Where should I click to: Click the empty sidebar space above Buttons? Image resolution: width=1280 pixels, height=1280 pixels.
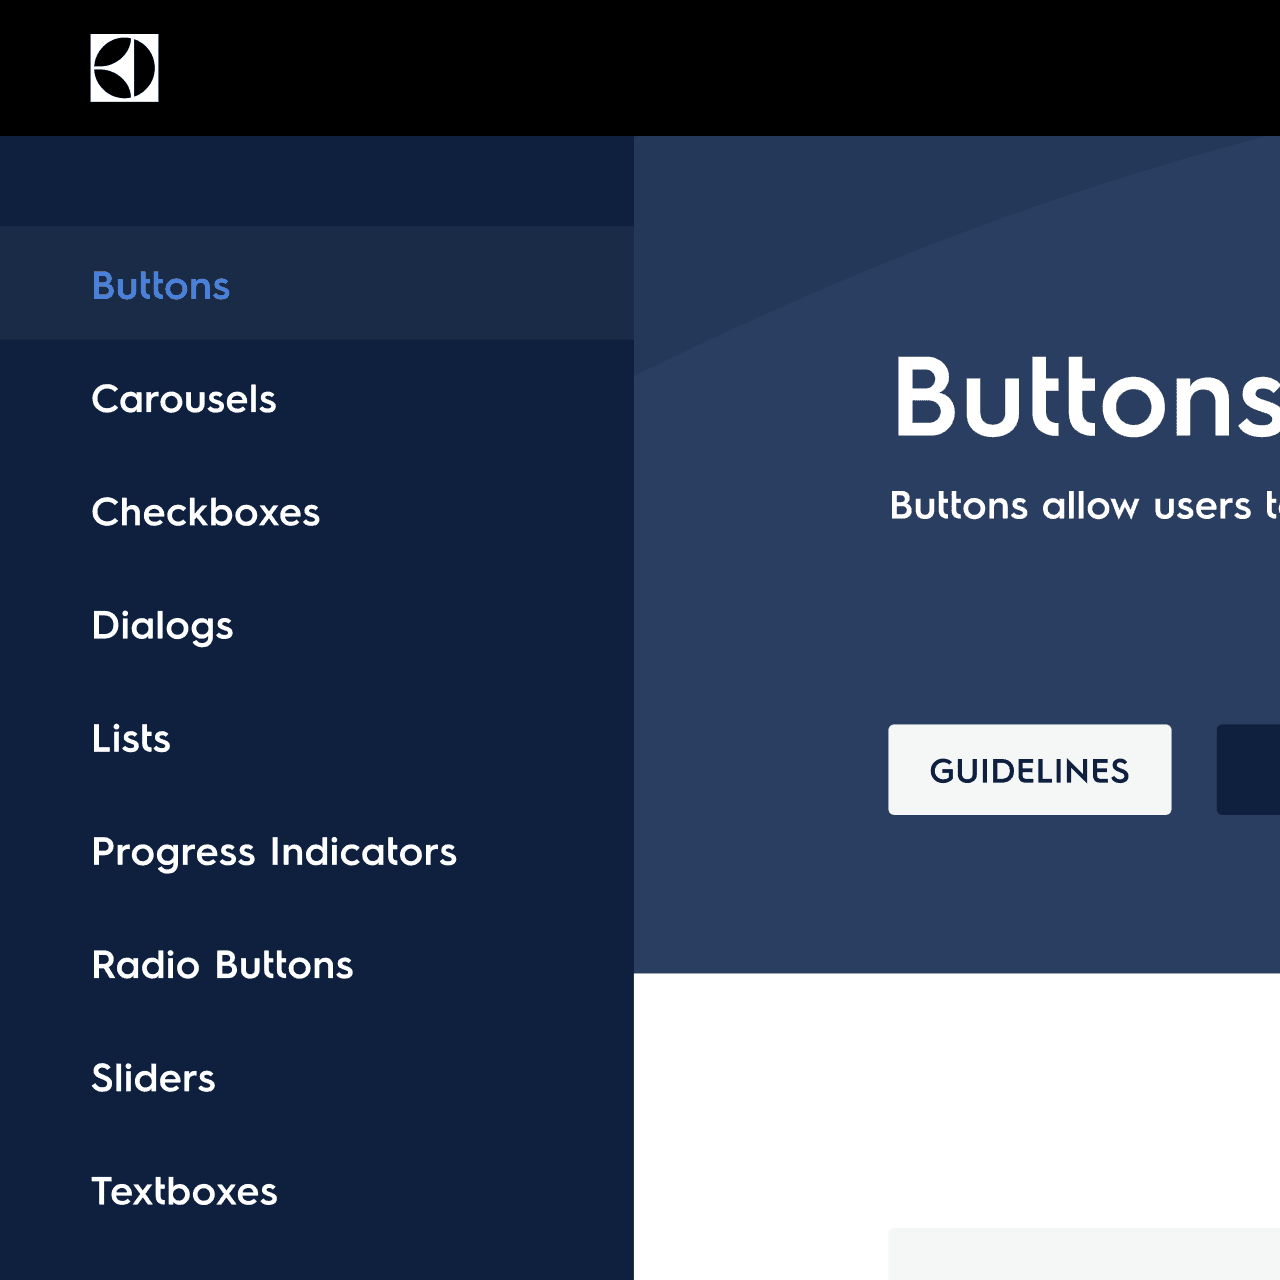pyautogui.click(x=316, y=181)
